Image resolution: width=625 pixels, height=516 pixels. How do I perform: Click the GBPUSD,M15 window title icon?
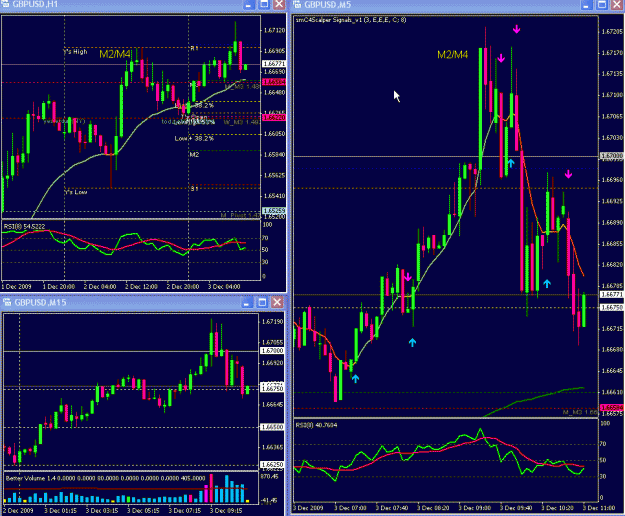tap(7, 302)
